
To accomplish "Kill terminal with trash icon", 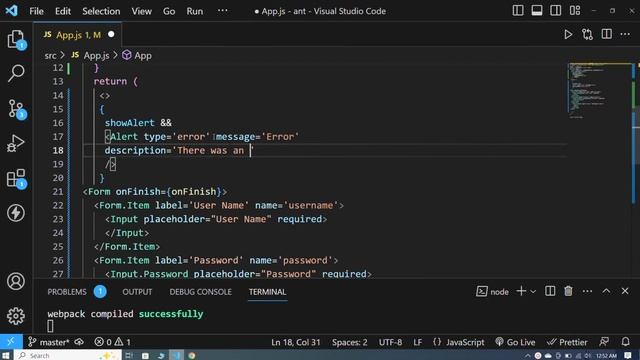I will tap(568, 291).
